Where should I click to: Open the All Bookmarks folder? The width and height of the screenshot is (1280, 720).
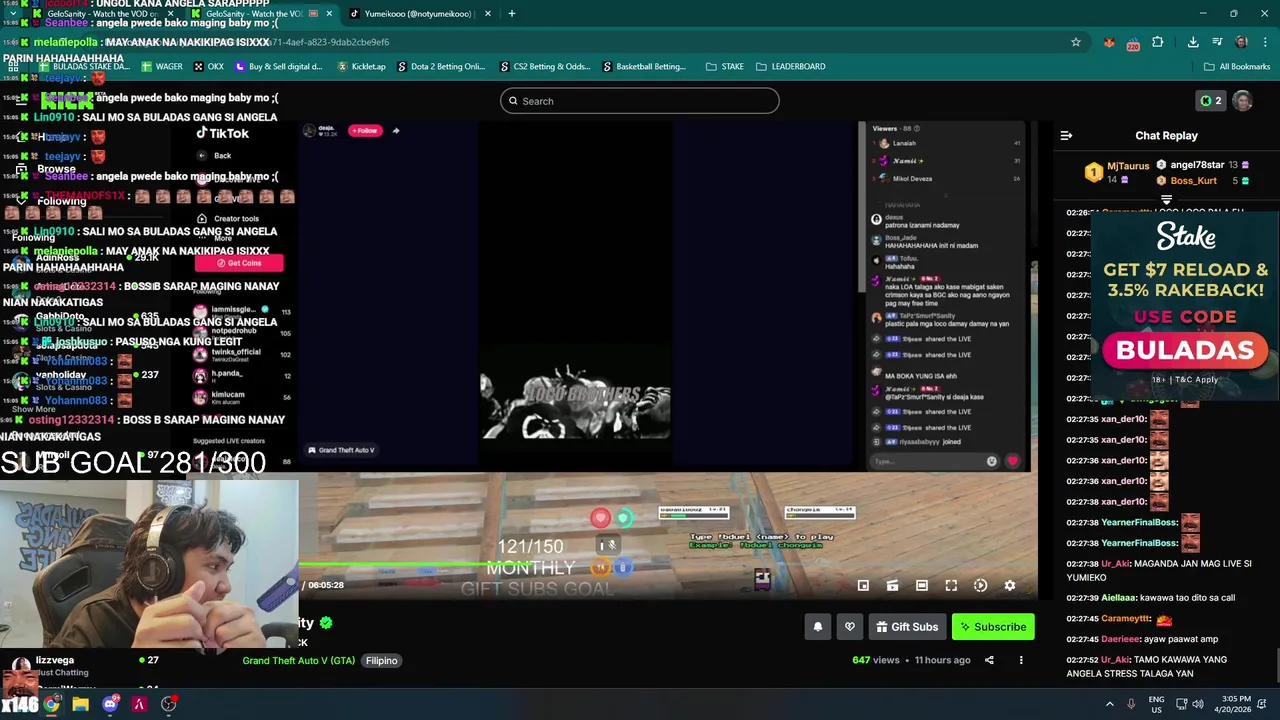(x=1237, y=67)
